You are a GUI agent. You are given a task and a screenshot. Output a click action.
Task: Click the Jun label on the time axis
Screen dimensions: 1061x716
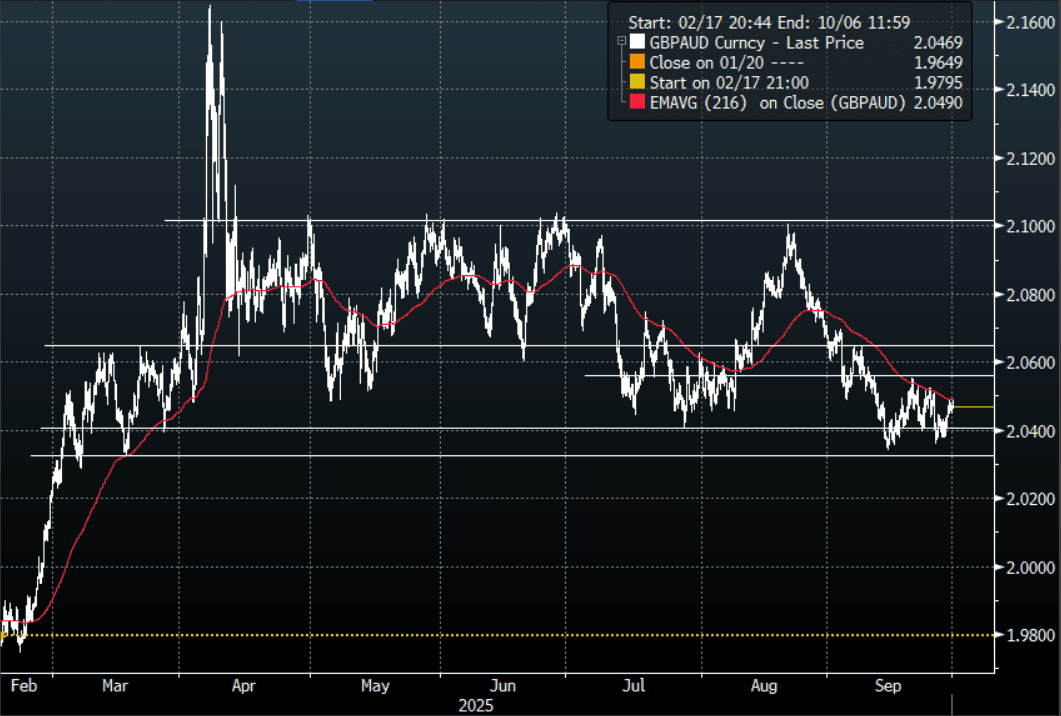pyautogui.click(x=504, y=687)
